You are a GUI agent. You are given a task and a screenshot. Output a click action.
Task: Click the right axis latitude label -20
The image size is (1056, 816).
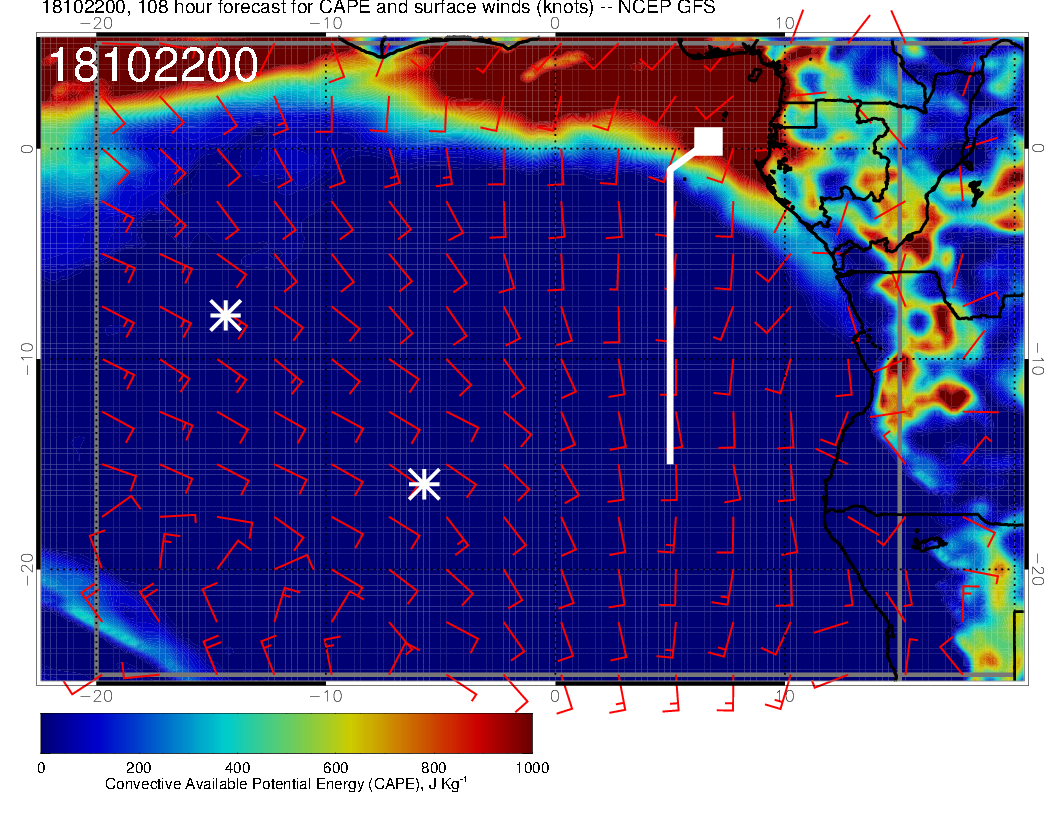[1038, 570]
